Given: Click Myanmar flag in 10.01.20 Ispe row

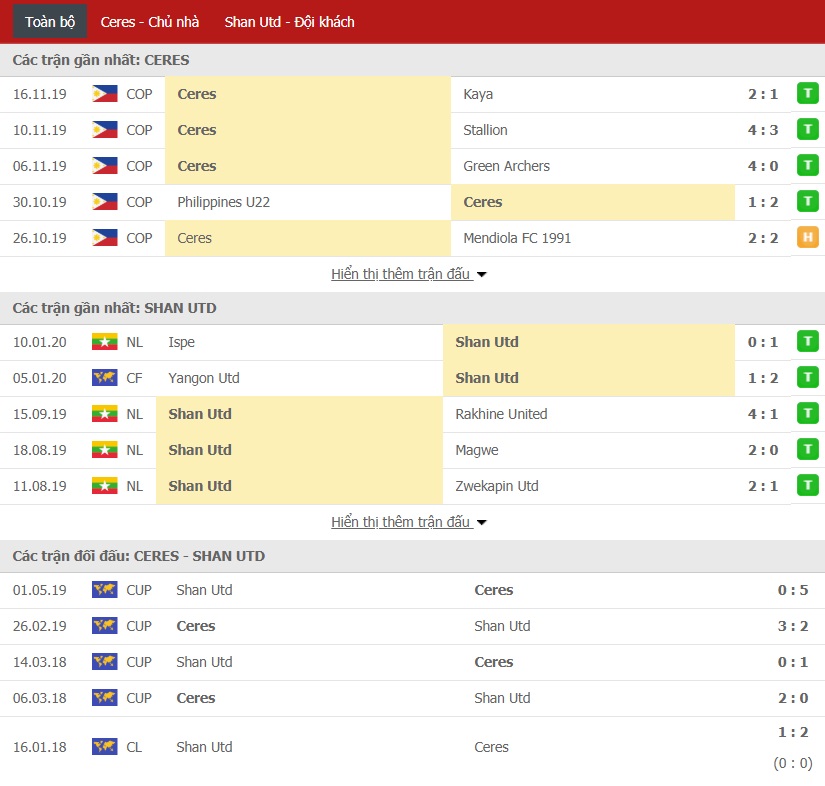Looking at the screenshot, I should tap(105, 342).
